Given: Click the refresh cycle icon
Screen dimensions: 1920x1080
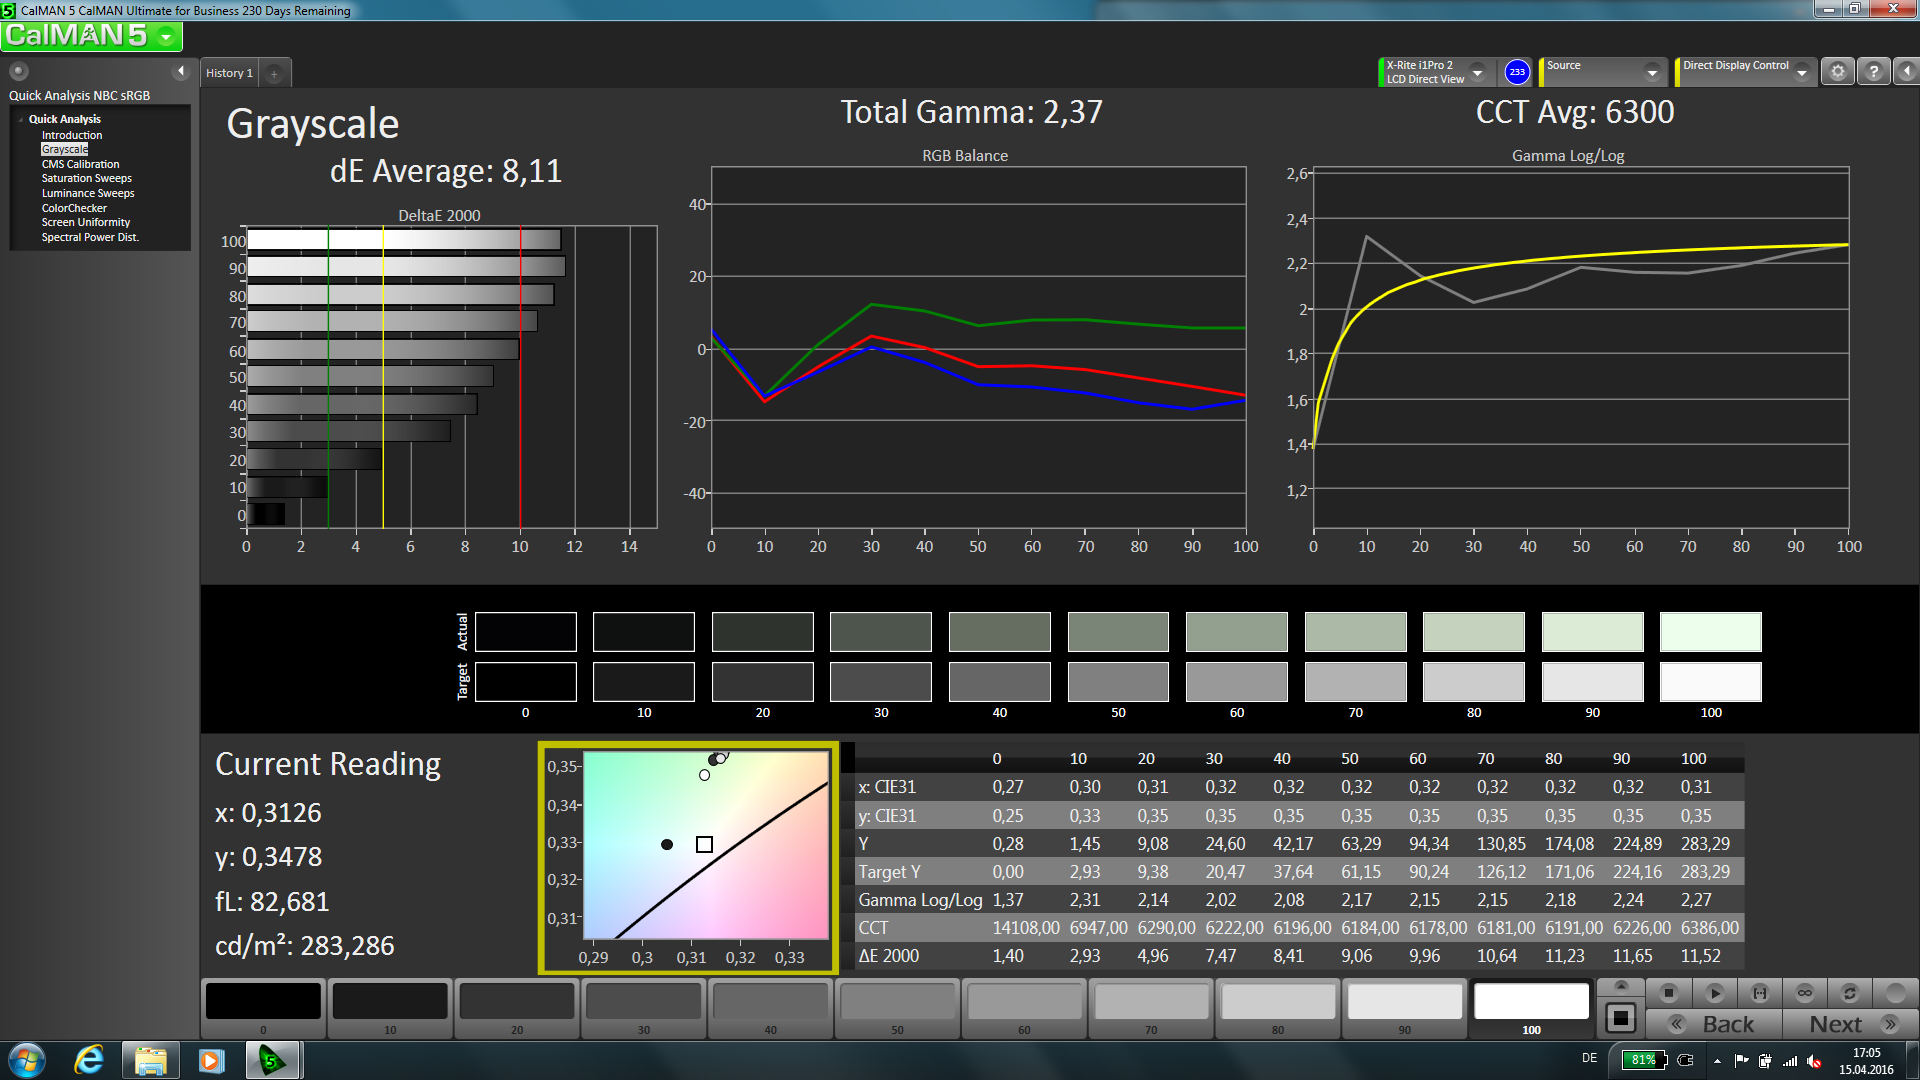Looking at the screenshot, I should point(1849,993).
